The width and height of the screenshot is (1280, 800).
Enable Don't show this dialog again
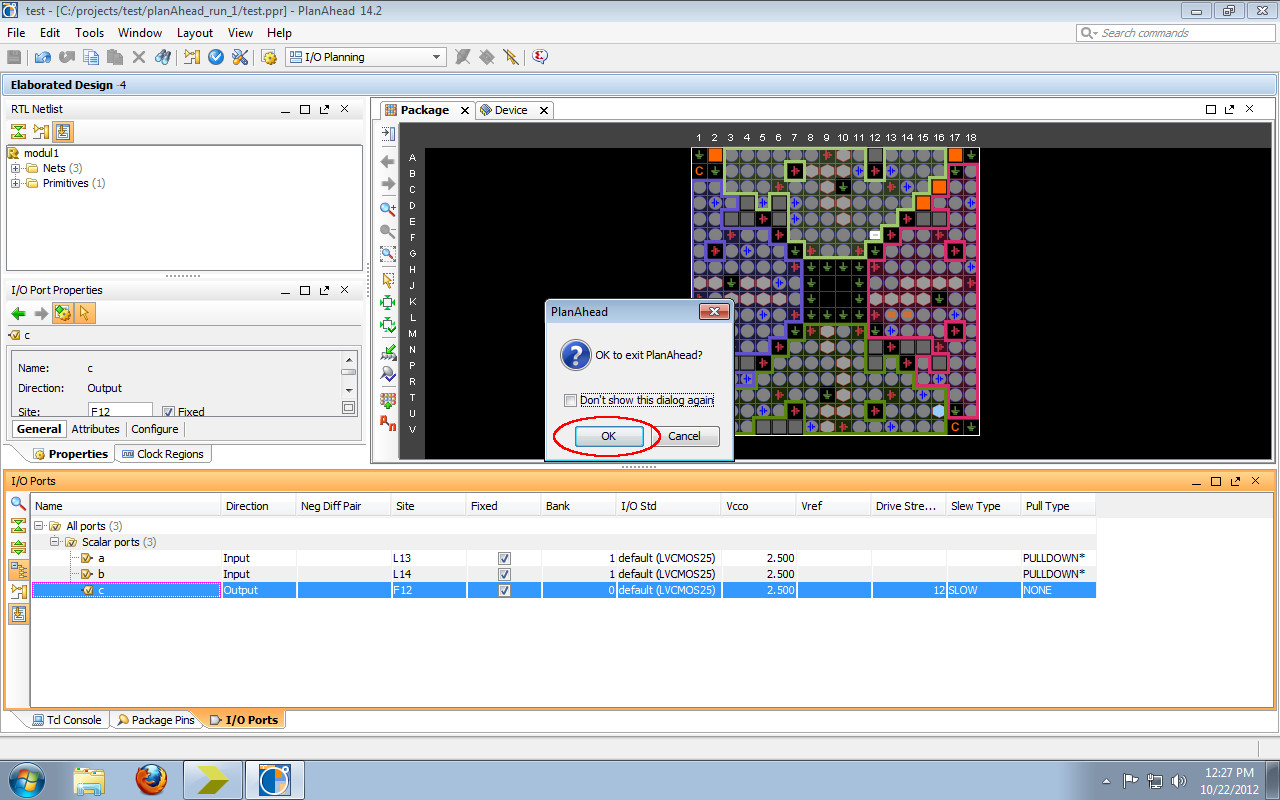[x=570, y=401]
